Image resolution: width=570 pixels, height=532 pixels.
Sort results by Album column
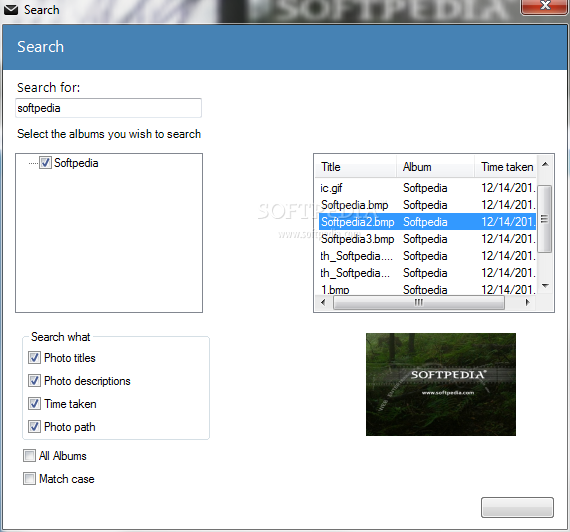pyautogui.click(x=435, y=167)
